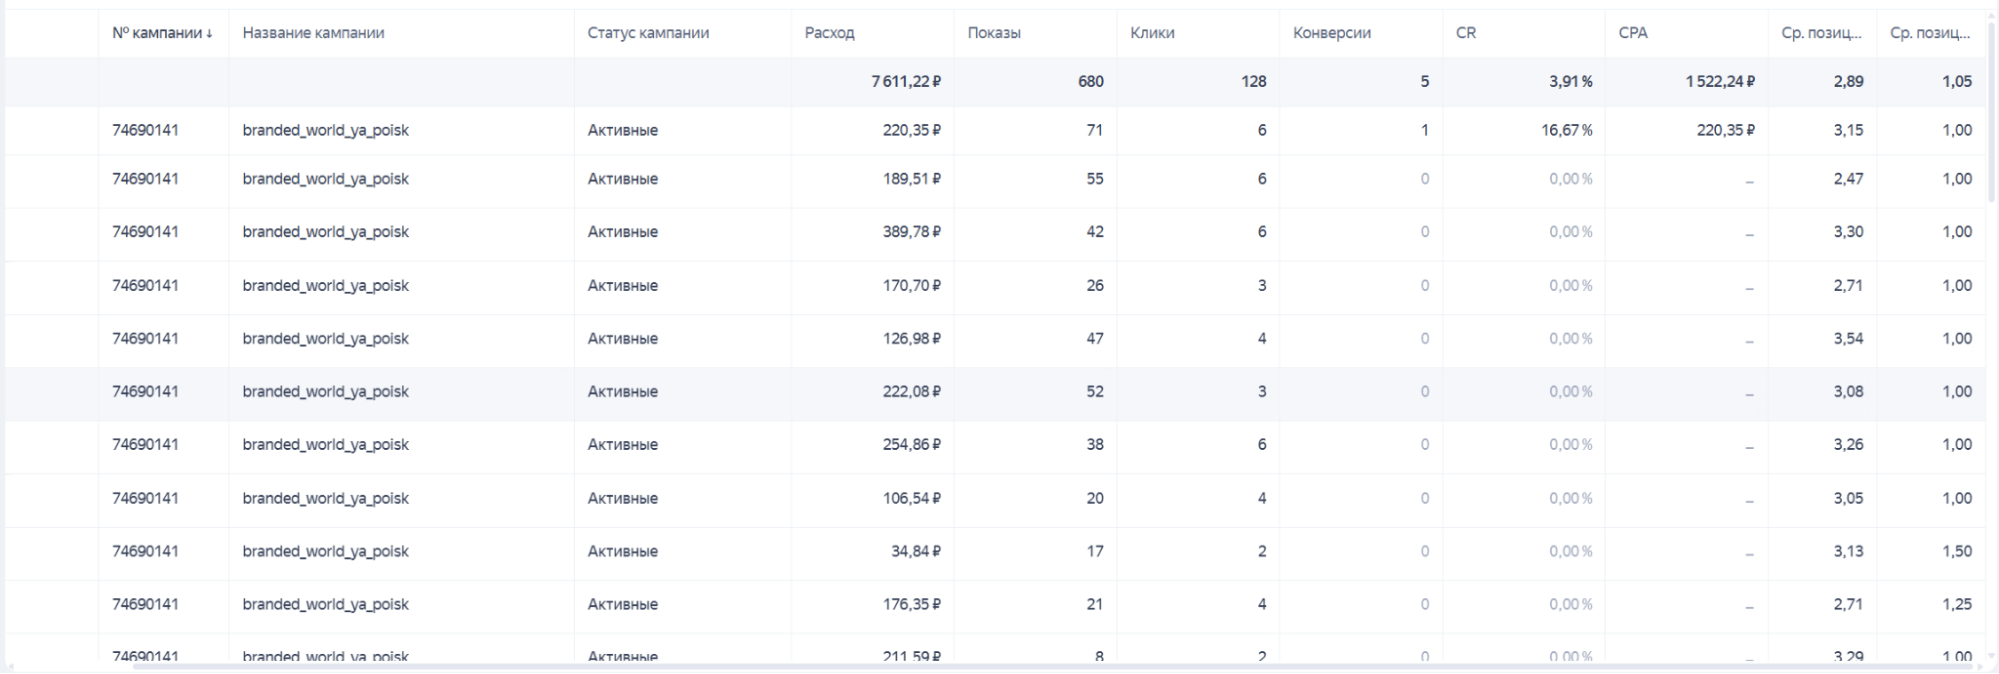This screenshot has width=1999, height=674.
Task: Sort by the Название кампании column header
Action: click(x=313, y=33)
